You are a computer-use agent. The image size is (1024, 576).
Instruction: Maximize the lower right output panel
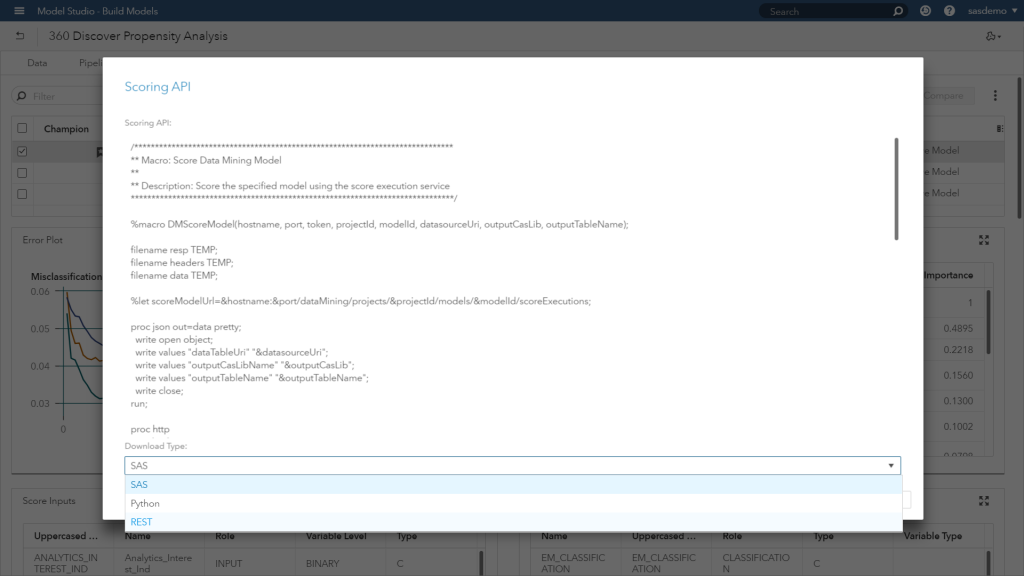[984, 501]
